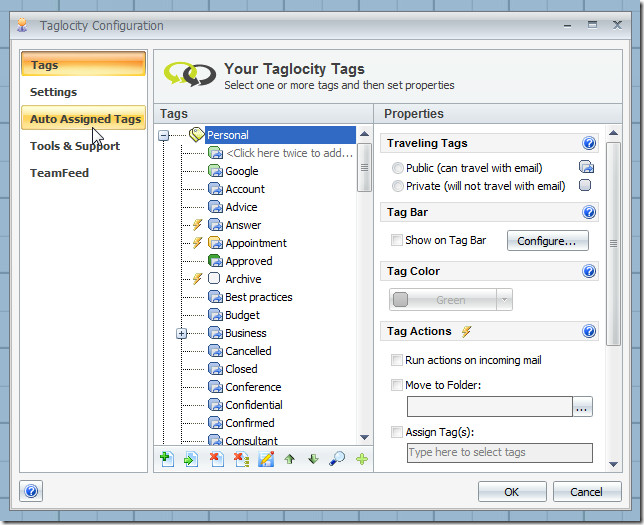Click tag list scroll up arrow
644x525 pixels.
364,134
